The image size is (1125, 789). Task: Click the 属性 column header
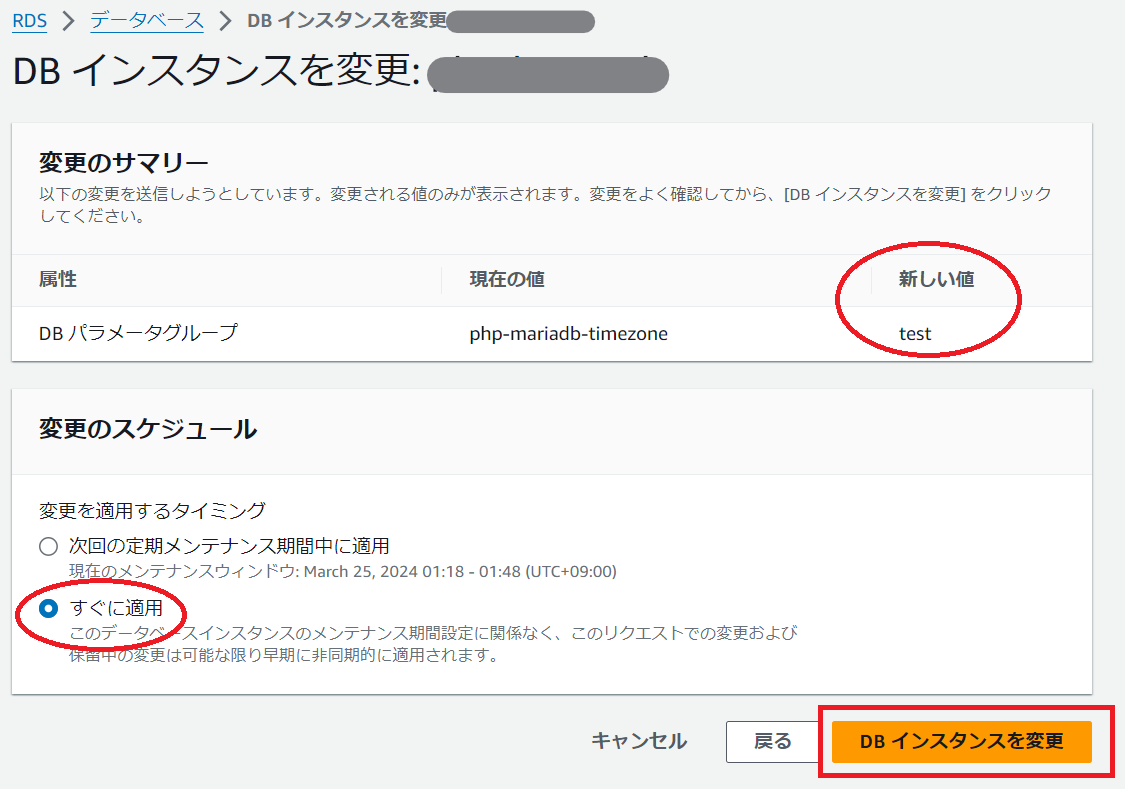pos(55,280)
